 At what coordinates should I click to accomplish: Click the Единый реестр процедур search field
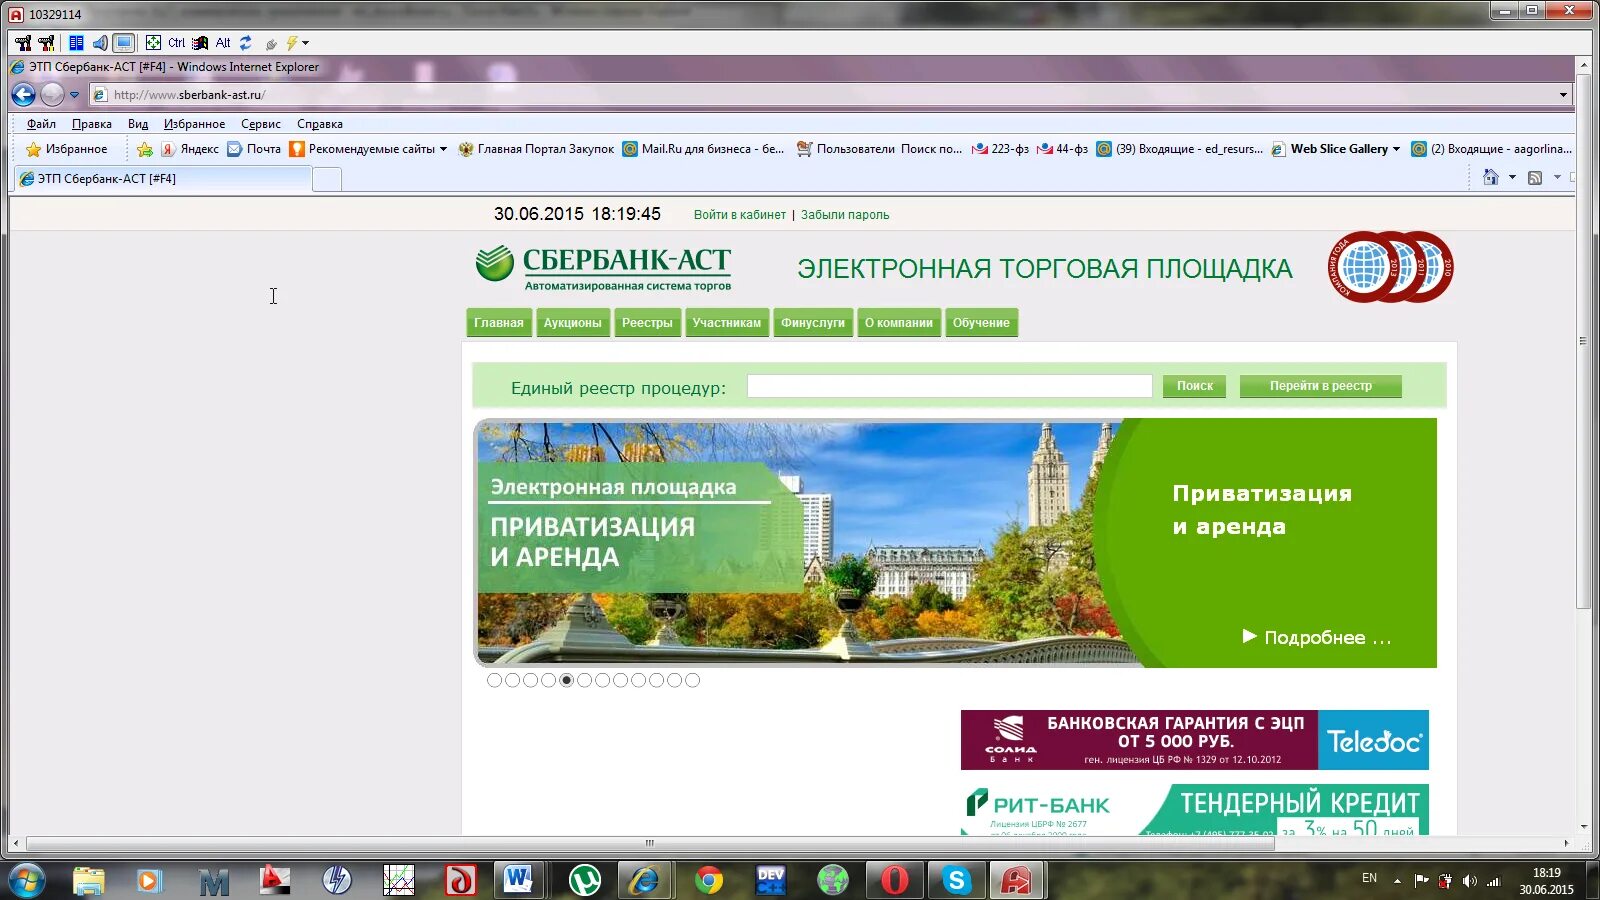click(x=950, y=386)
